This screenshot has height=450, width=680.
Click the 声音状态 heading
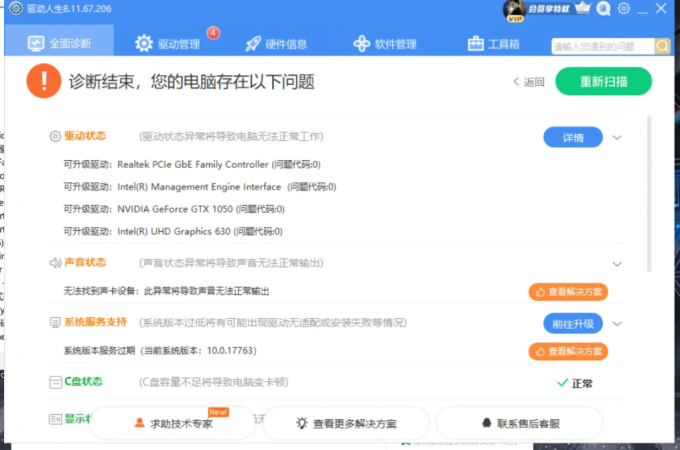pos(85,262)
